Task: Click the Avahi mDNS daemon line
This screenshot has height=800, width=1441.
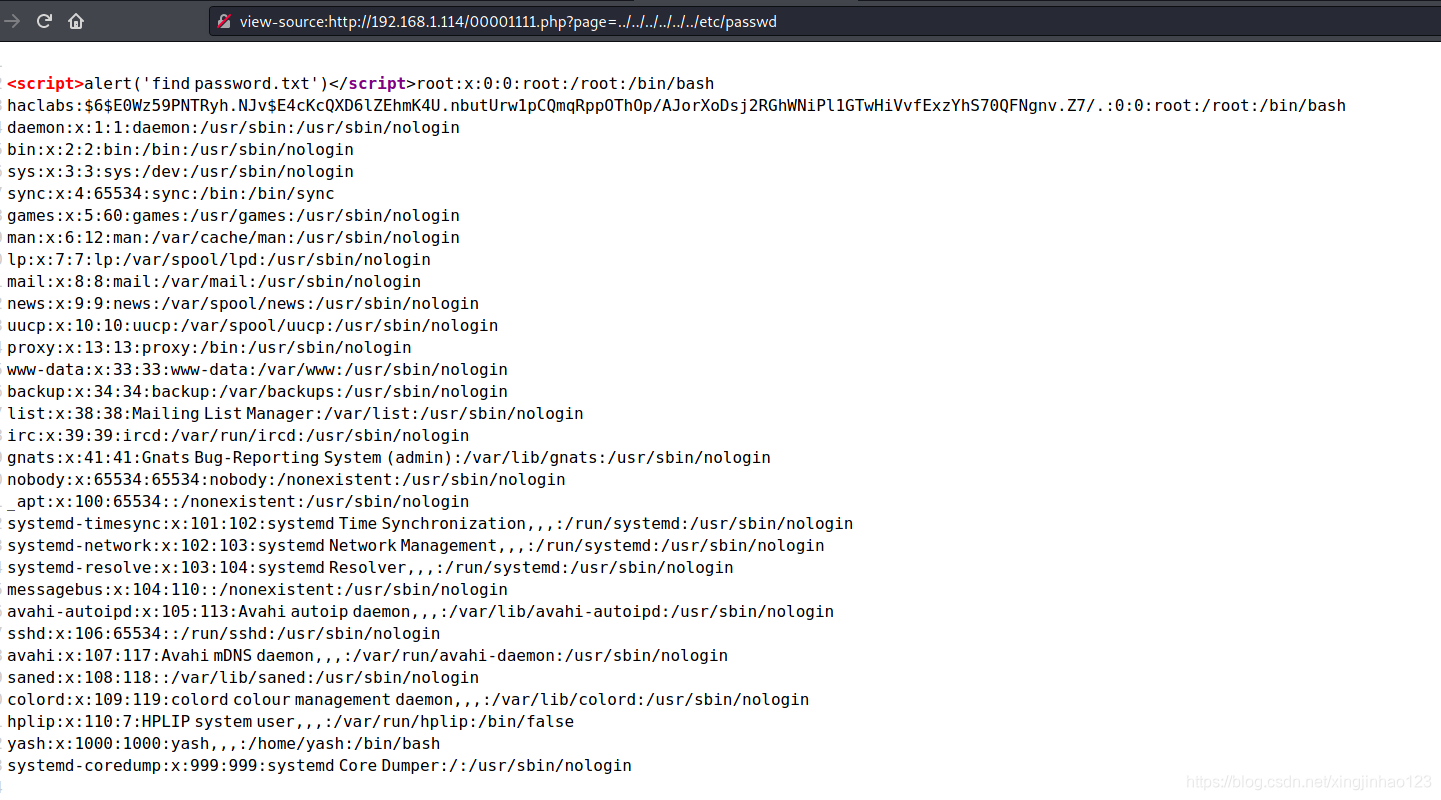Action: coord(367,656)
